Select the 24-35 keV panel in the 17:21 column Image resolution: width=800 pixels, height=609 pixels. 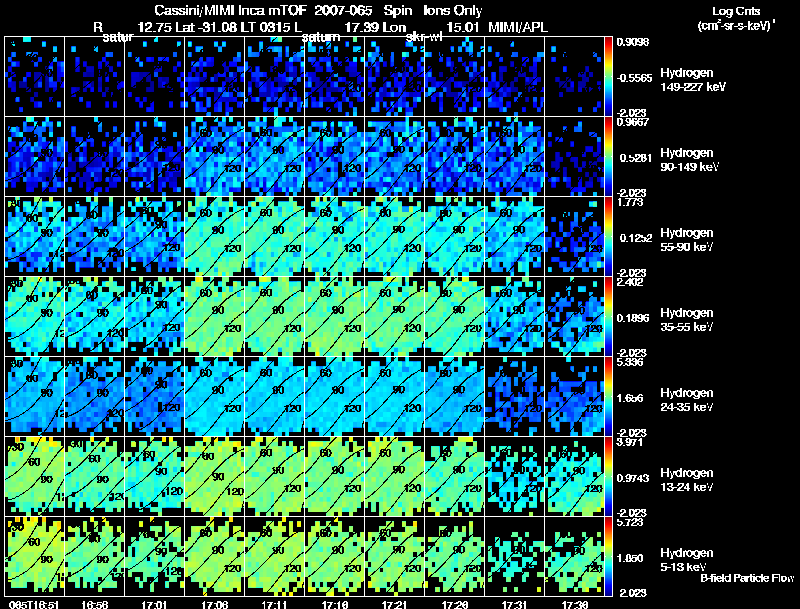(x=395, y=397)
